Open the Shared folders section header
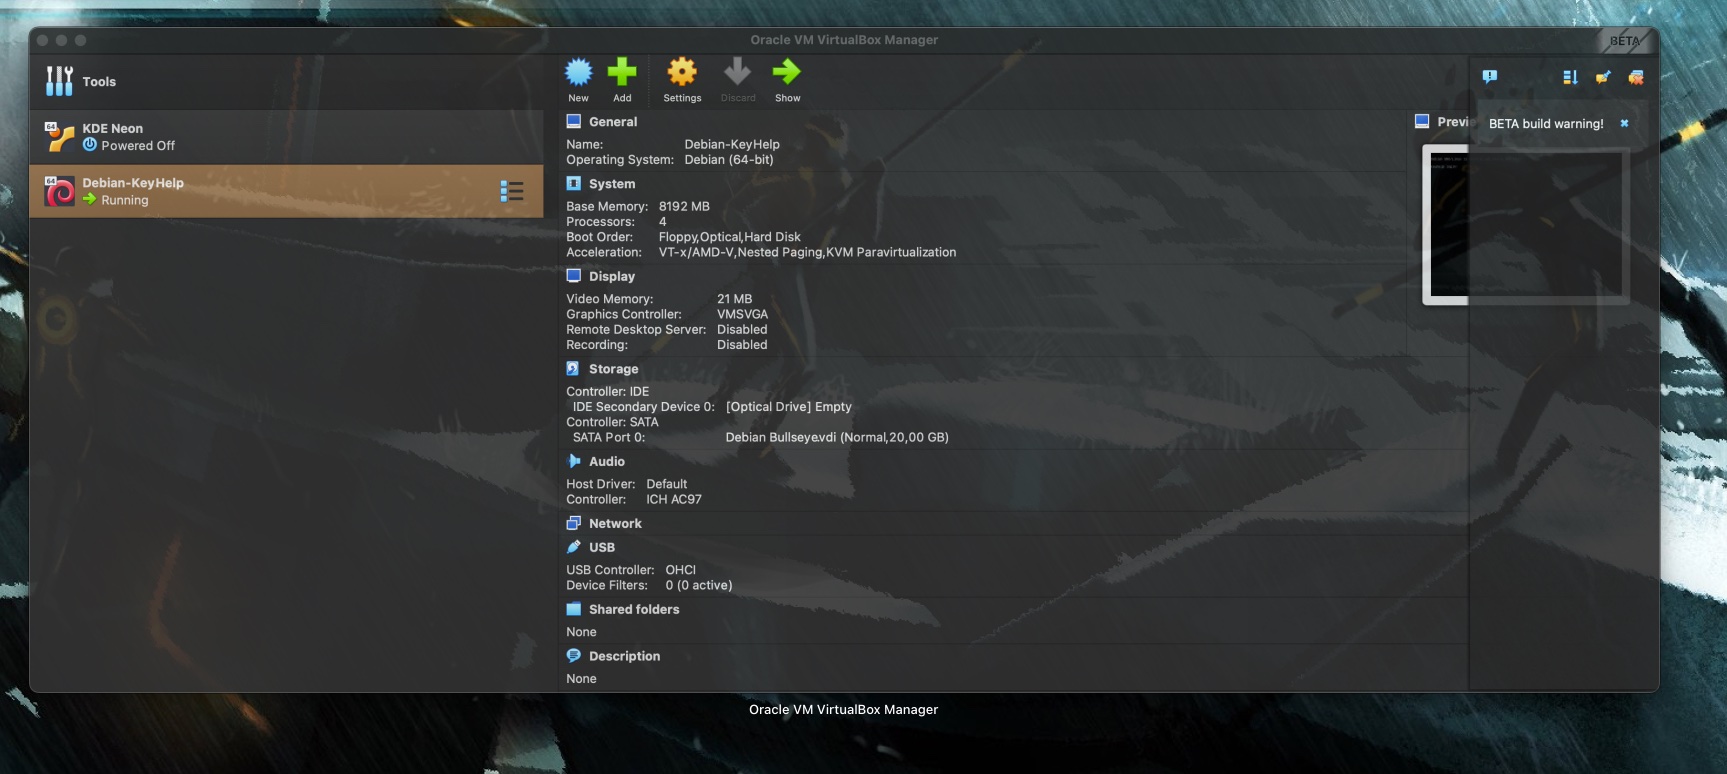 coord(633,610)
